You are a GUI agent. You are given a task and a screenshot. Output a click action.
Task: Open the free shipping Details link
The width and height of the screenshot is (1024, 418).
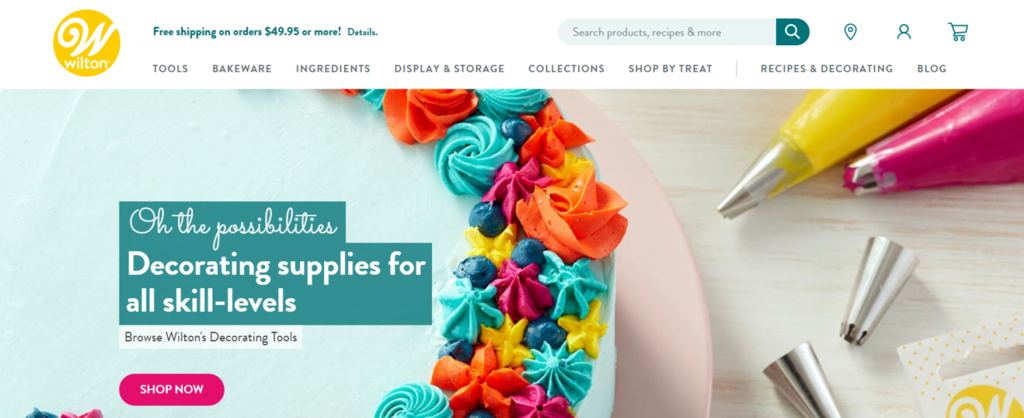pos(362,31)
